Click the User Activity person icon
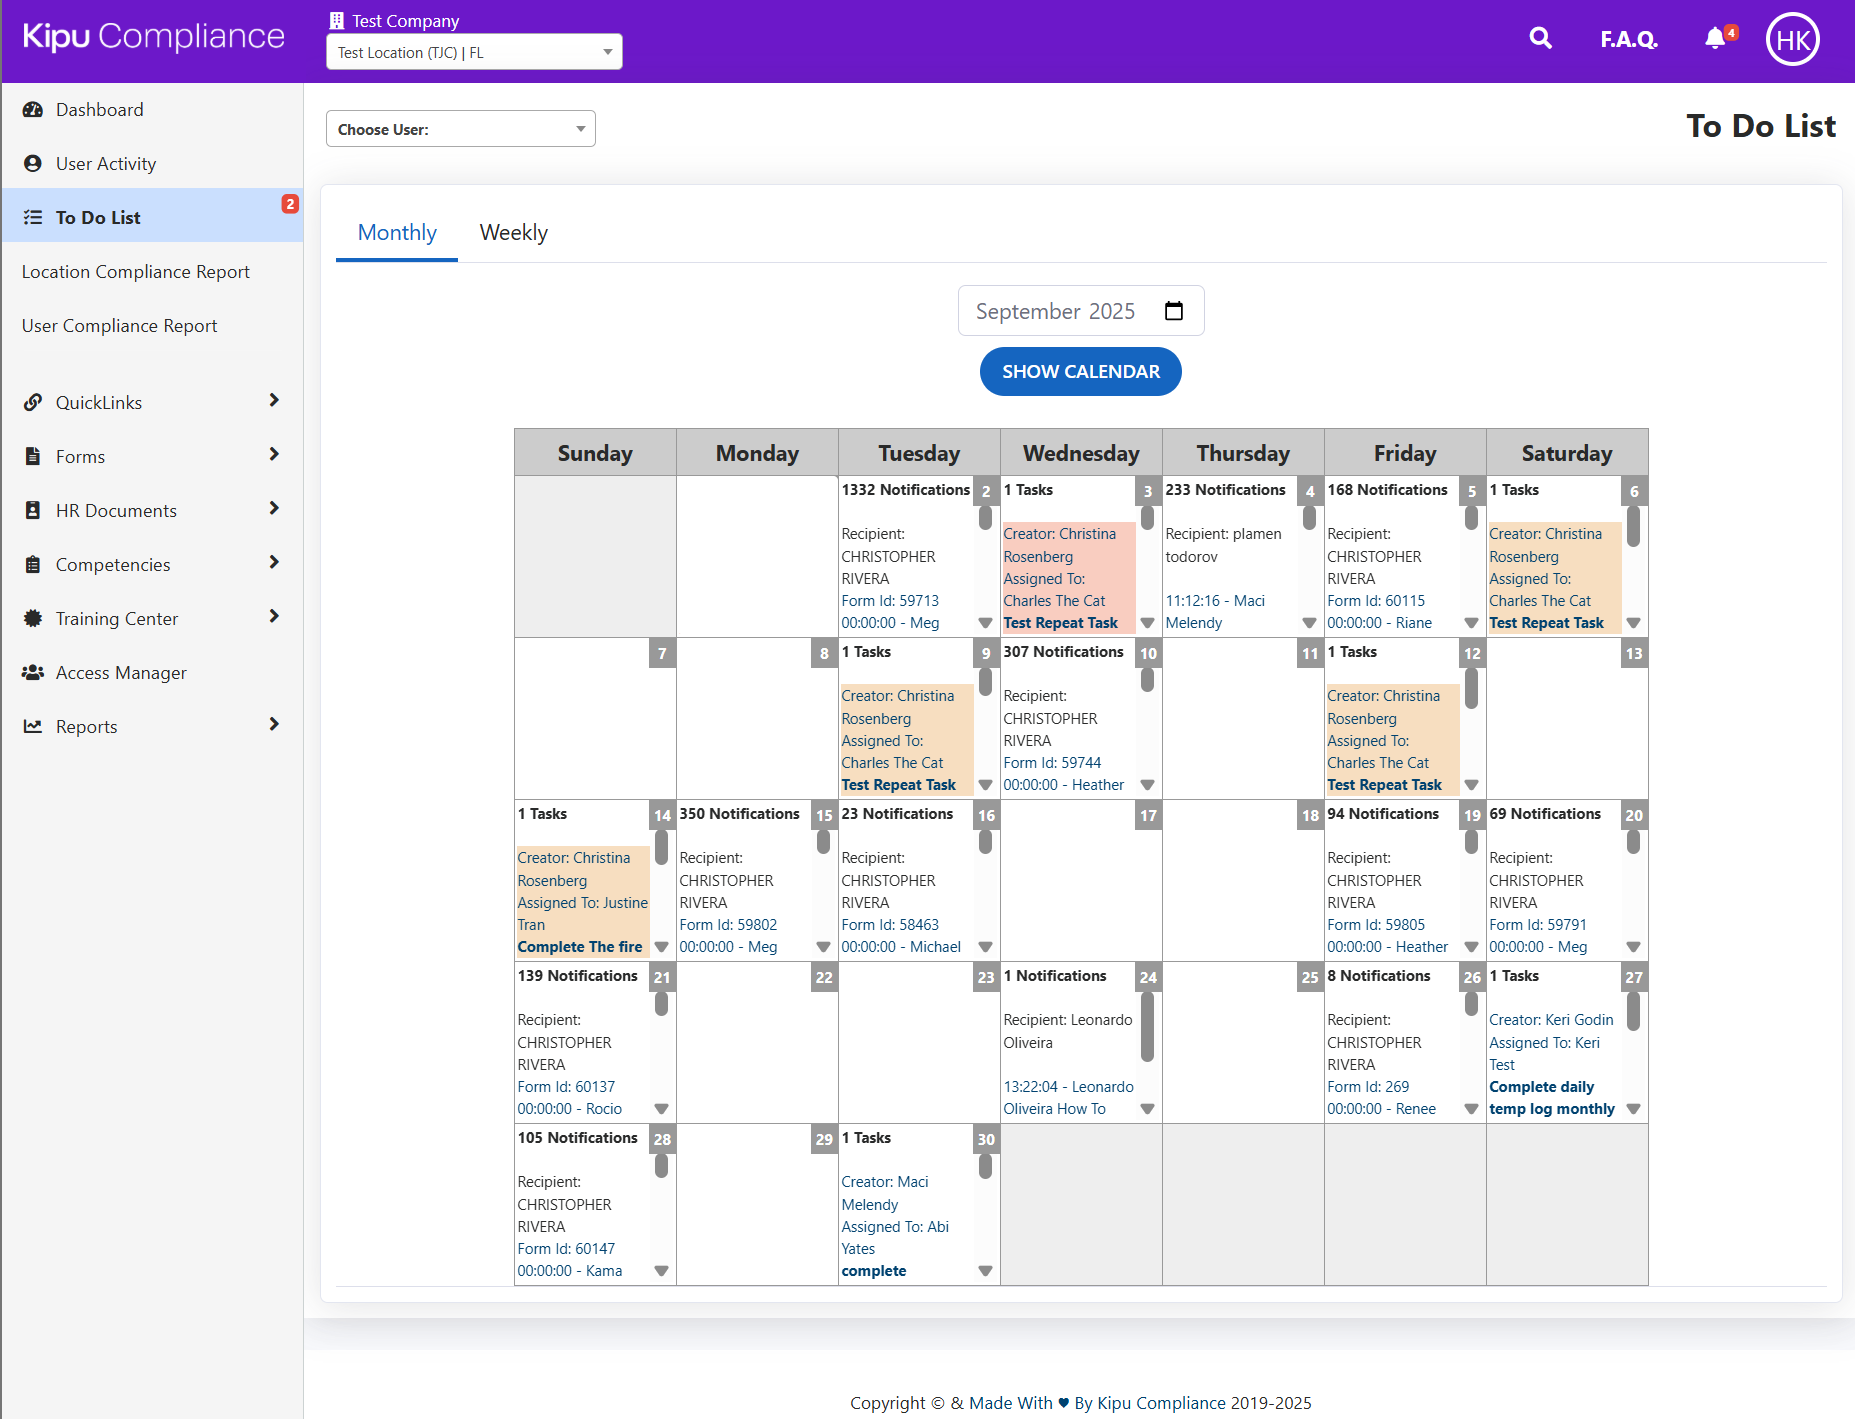1855x1419 pixels. [x=33, y=164]
